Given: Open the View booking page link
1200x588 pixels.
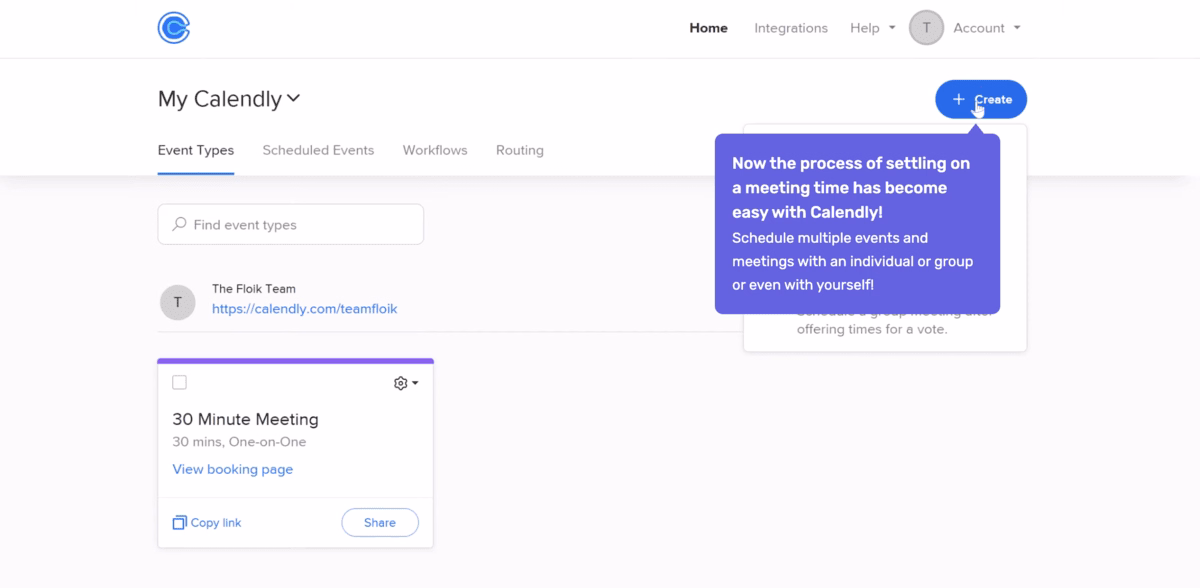Looking at the screenshot, I should 232,469.
